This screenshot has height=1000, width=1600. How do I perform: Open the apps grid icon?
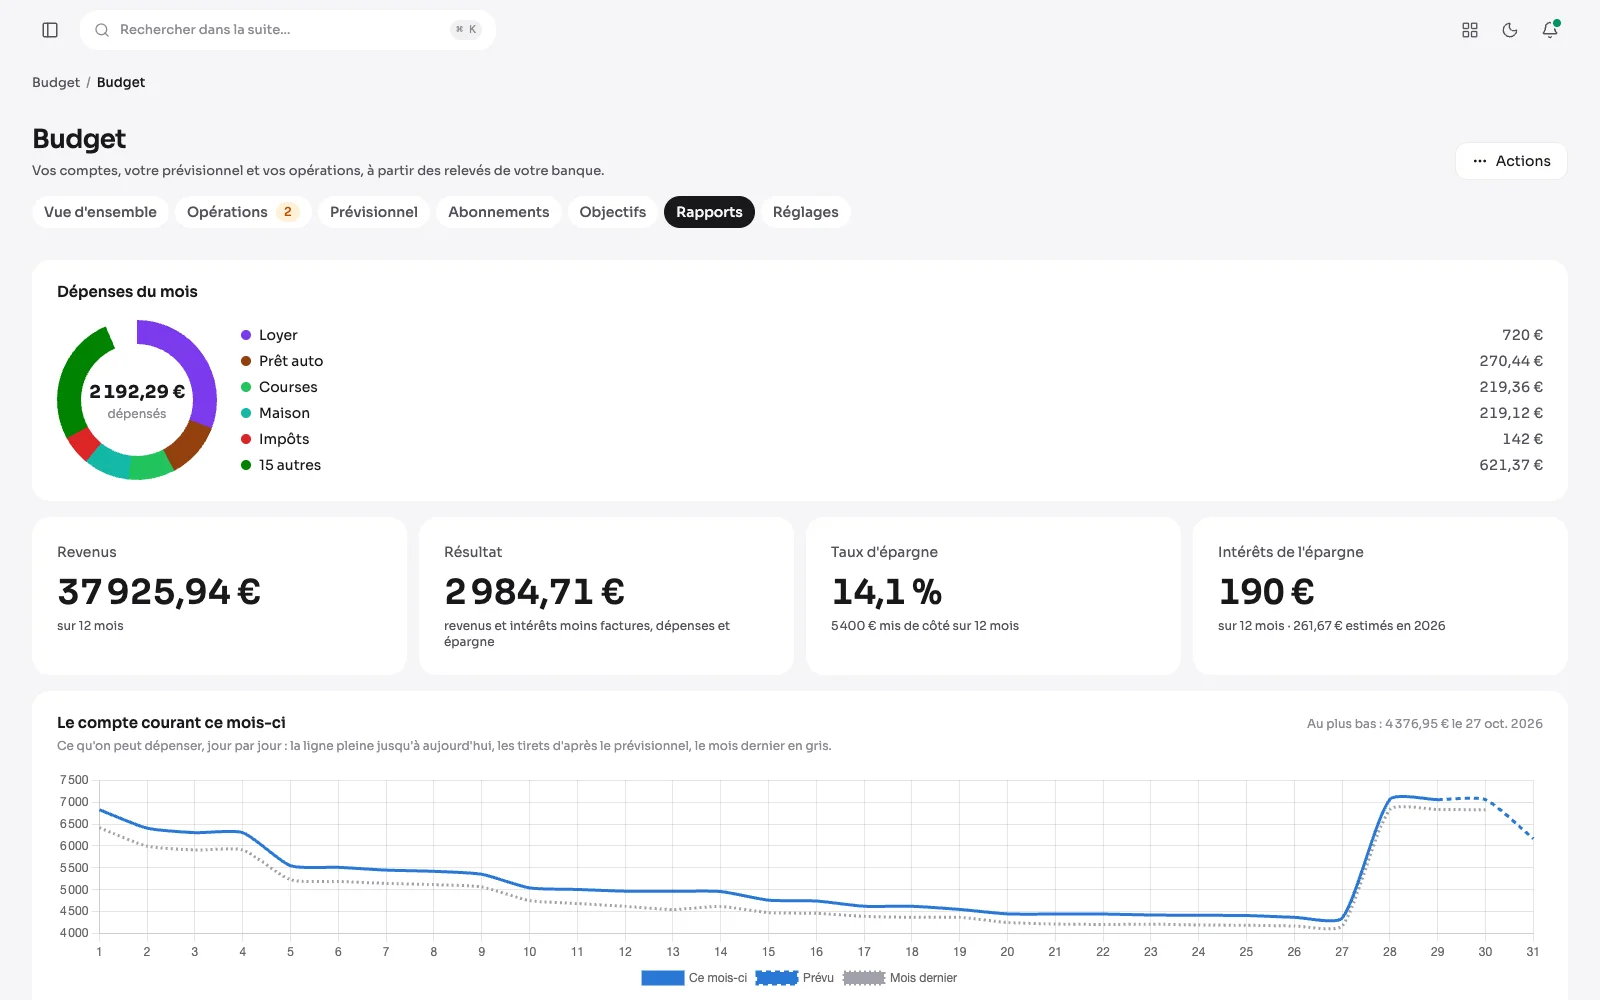1470,30
